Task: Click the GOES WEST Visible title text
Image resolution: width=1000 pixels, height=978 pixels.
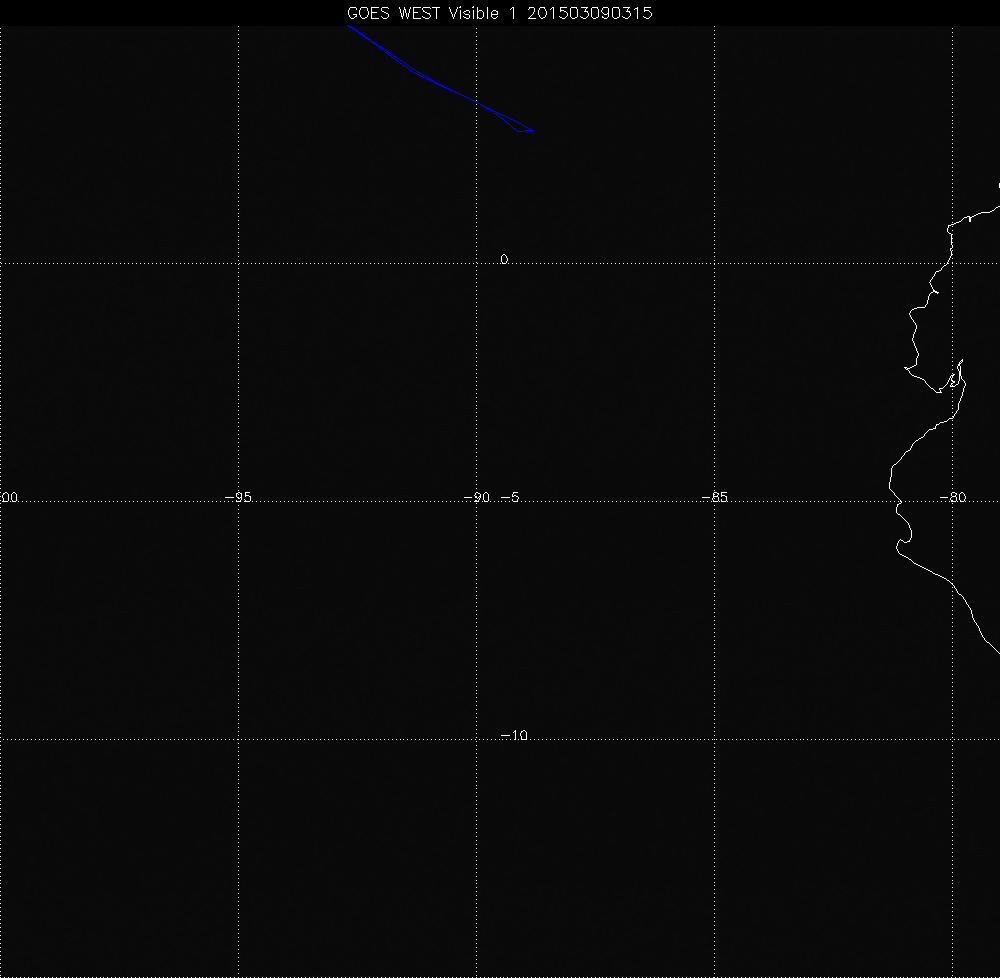Action: 422,13
